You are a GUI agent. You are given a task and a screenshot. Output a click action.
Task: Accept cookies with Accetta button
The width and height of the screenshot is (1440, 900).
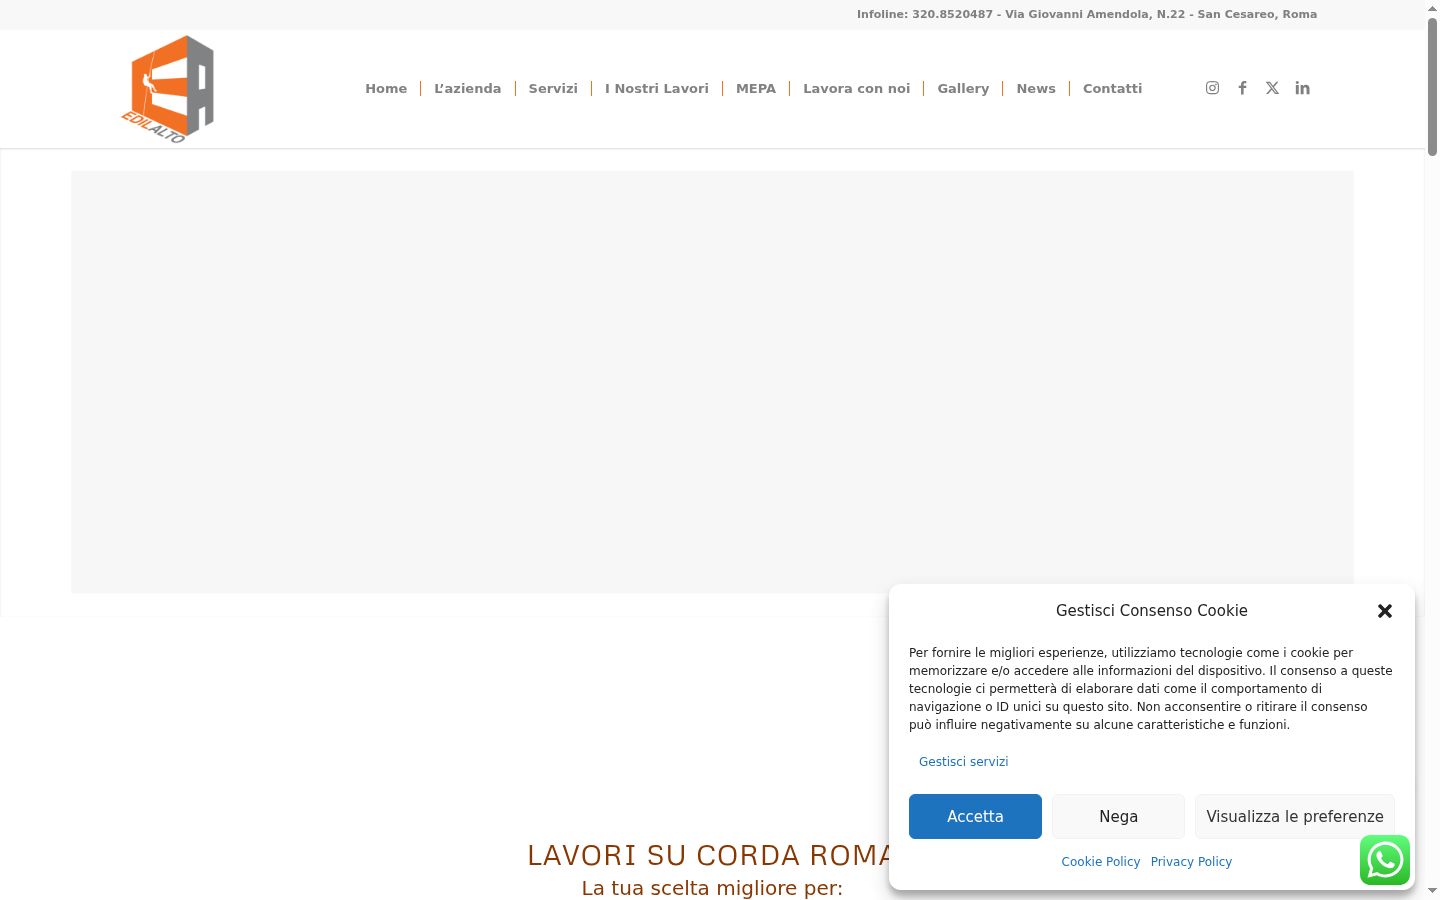click(x=975, y=816)
